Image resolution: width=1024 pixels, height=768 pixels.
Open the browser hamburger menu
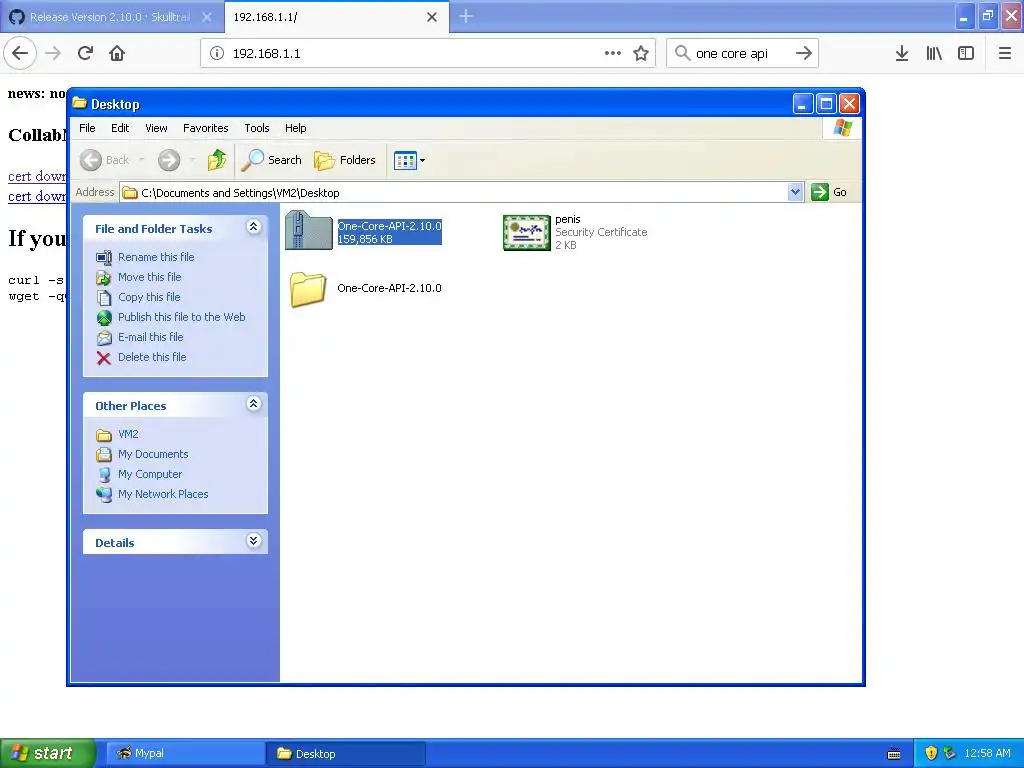(1004, 54)
